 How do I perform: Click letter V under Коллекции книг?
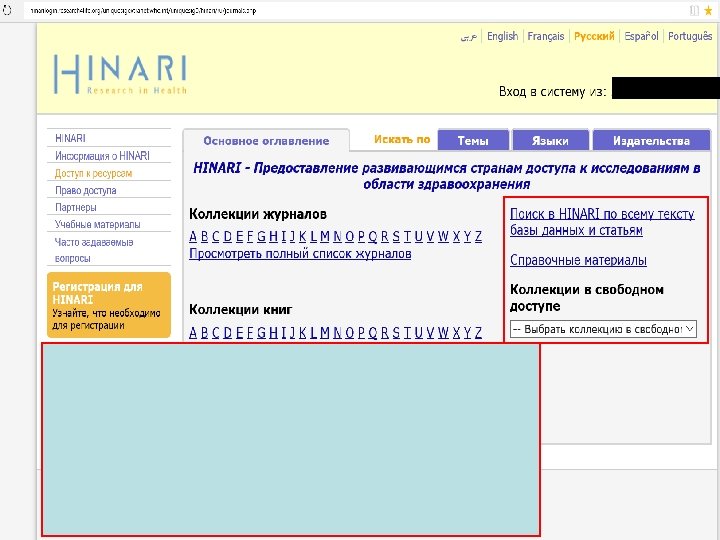pyautogui.click(x=430, y=332)
